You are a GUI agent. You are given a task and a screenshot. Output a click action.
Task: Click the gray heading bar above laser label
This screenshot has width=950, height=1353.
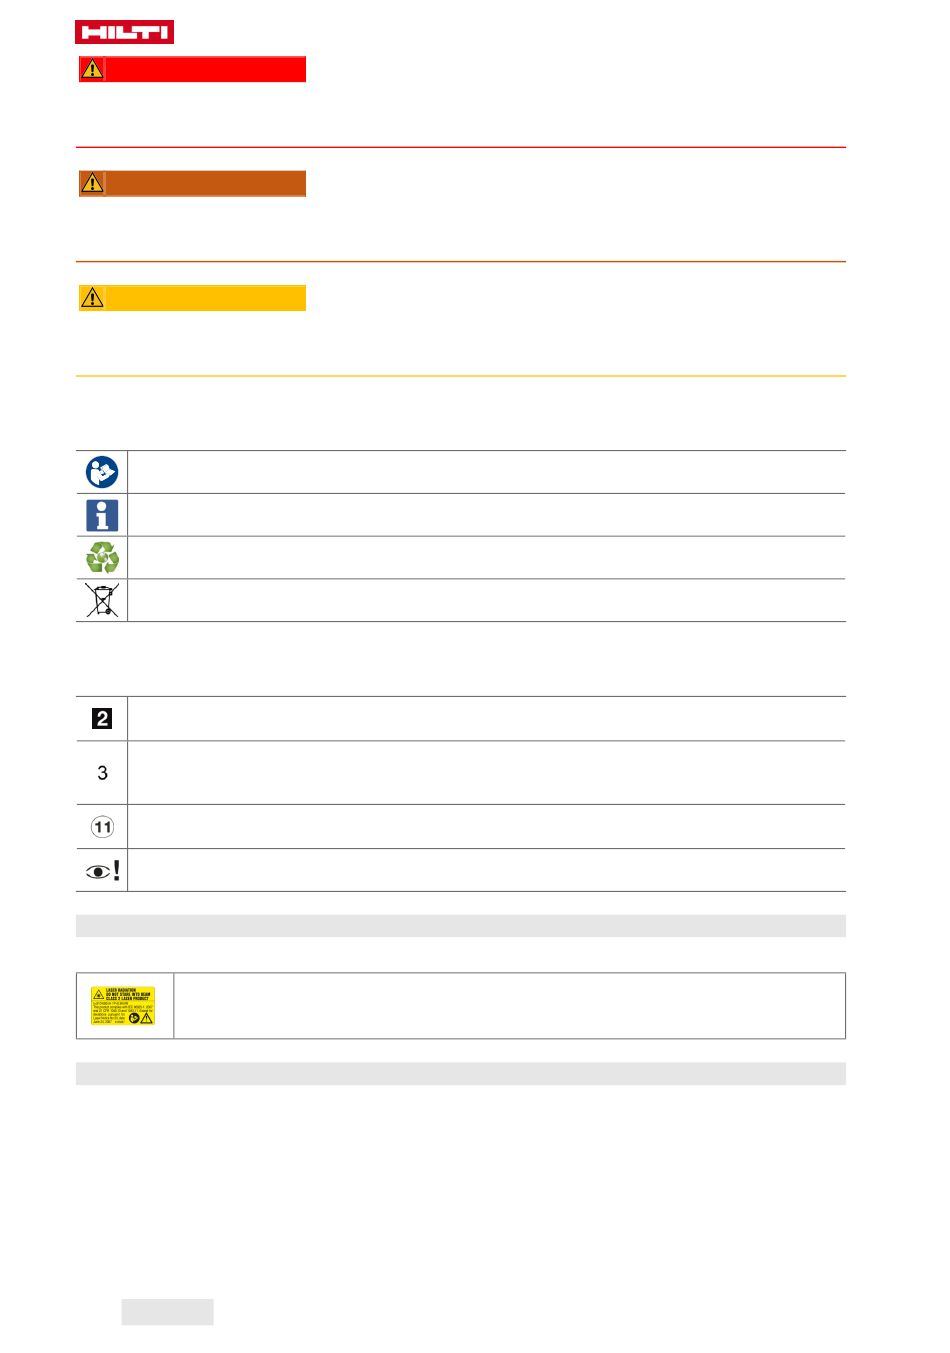tap(461, 926)
